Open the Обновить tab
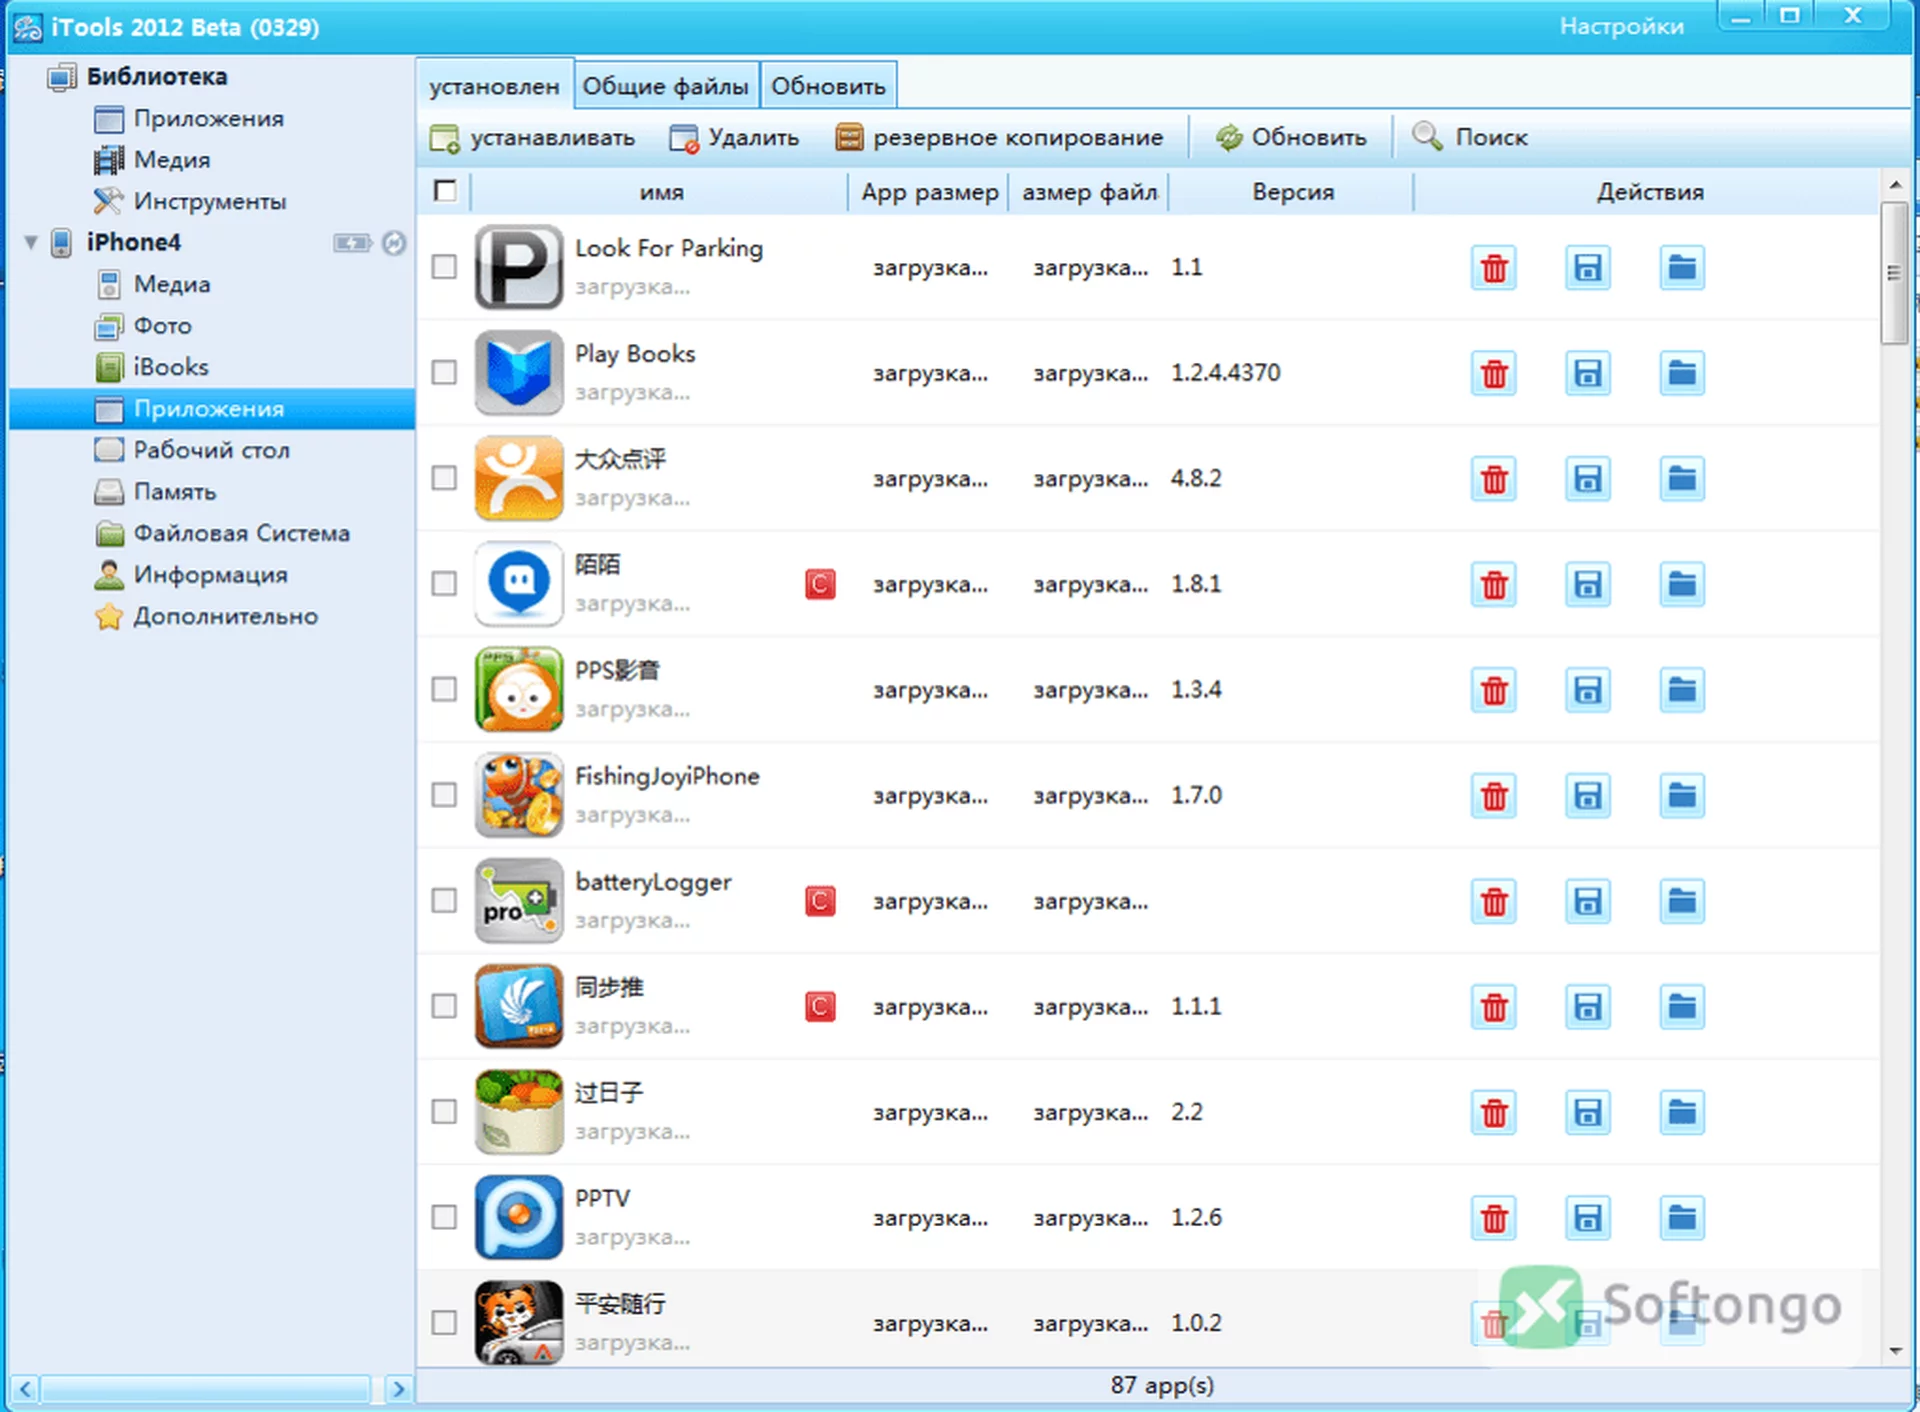 (x=828, y=86)
